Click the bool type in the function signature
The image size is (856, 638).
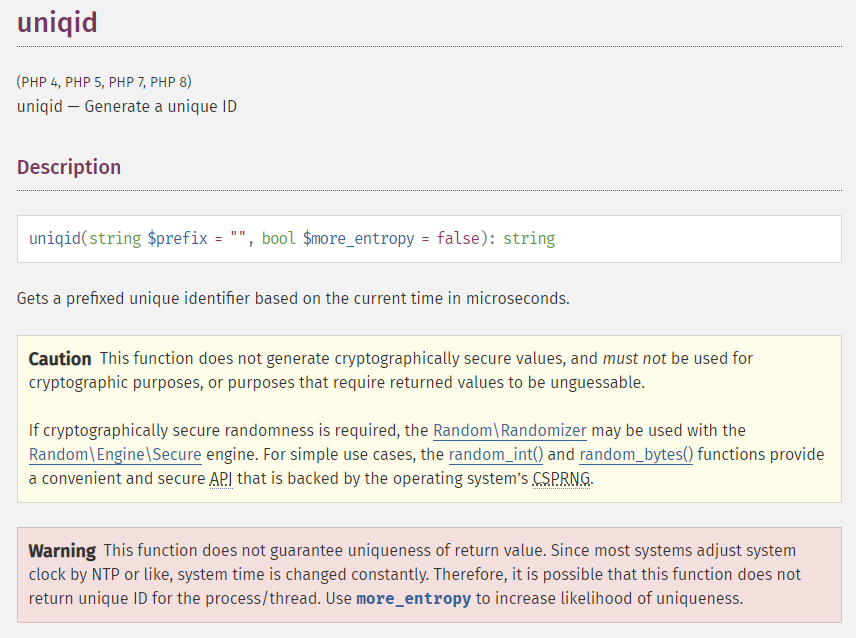[278, 238]
